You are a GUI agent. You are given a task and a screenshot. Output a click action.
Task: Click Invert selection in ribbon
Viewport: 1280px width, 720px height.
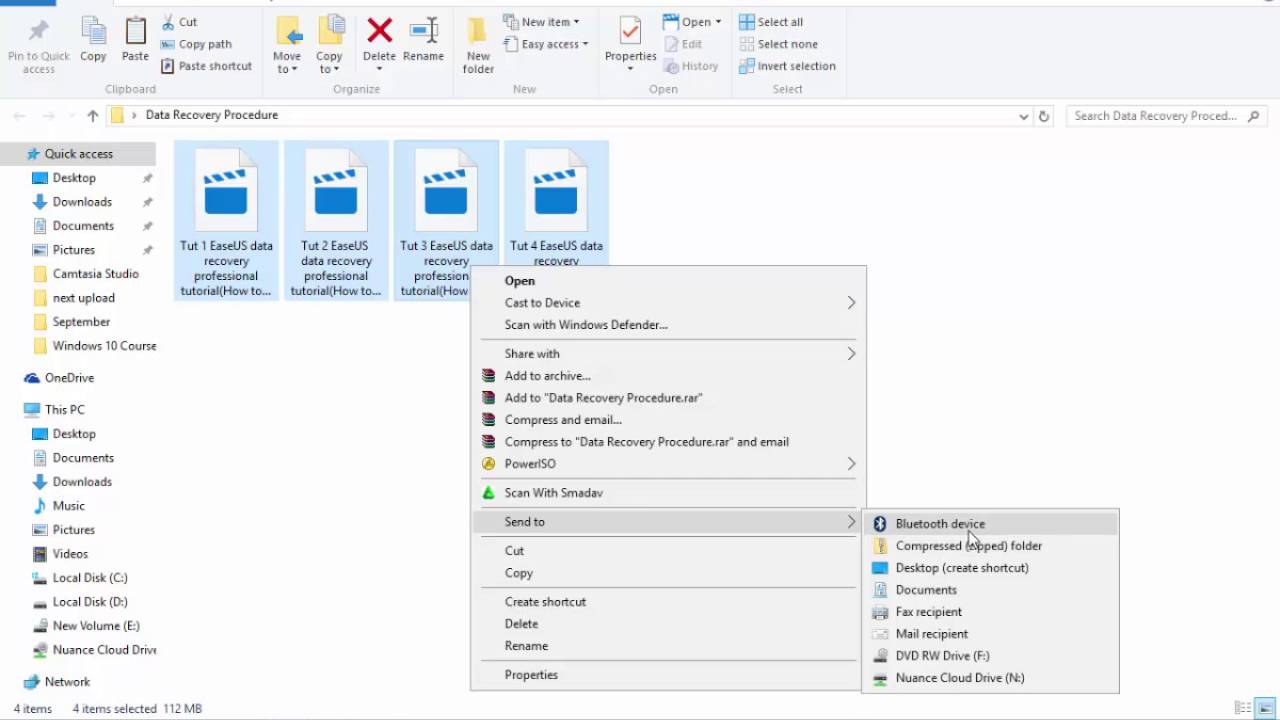(787, 66)
